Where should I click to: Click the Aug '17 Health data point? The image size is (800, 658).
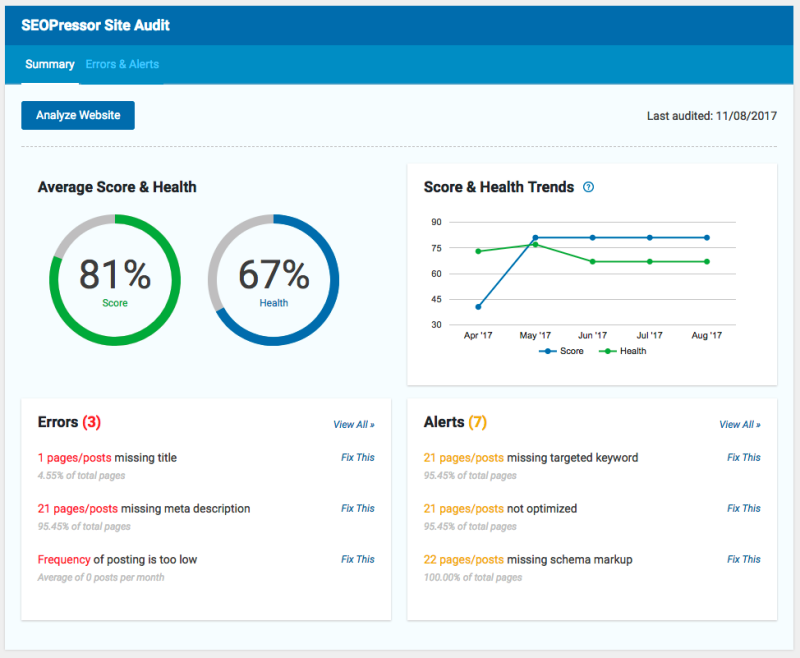[707, 262]
